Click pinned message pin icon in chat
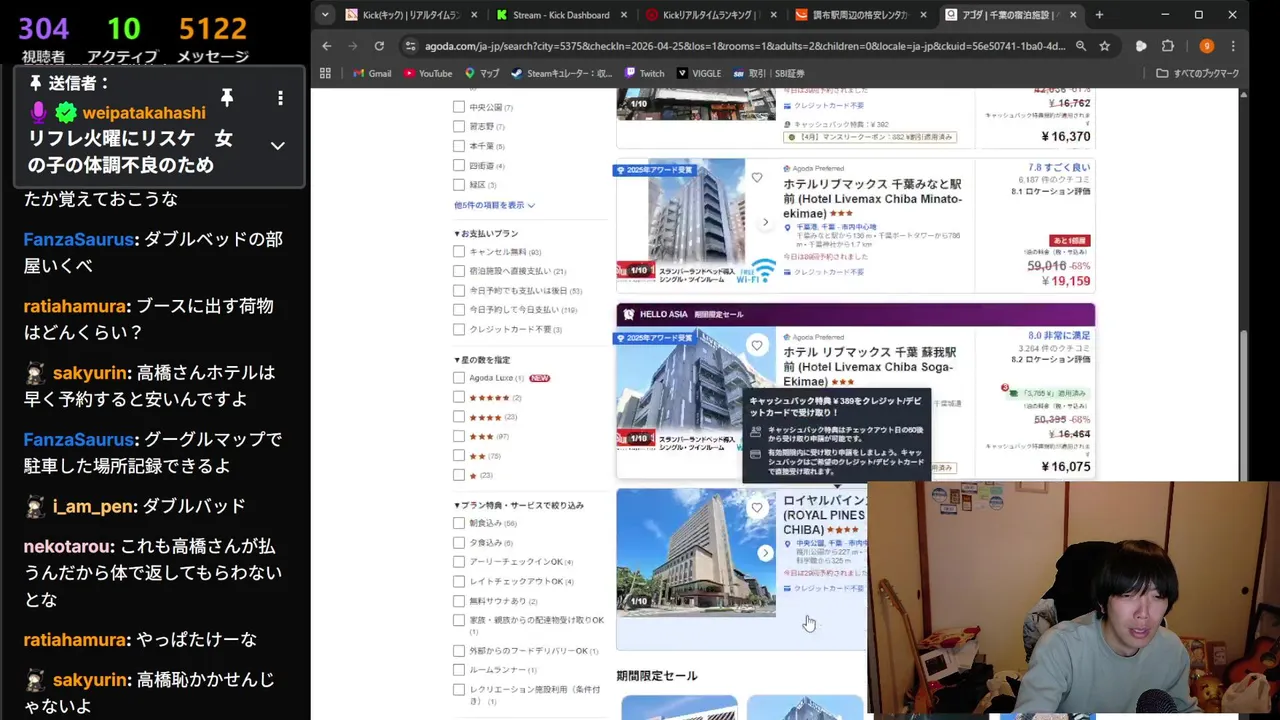Screen dimensions: 1280x720 [227, 97]
